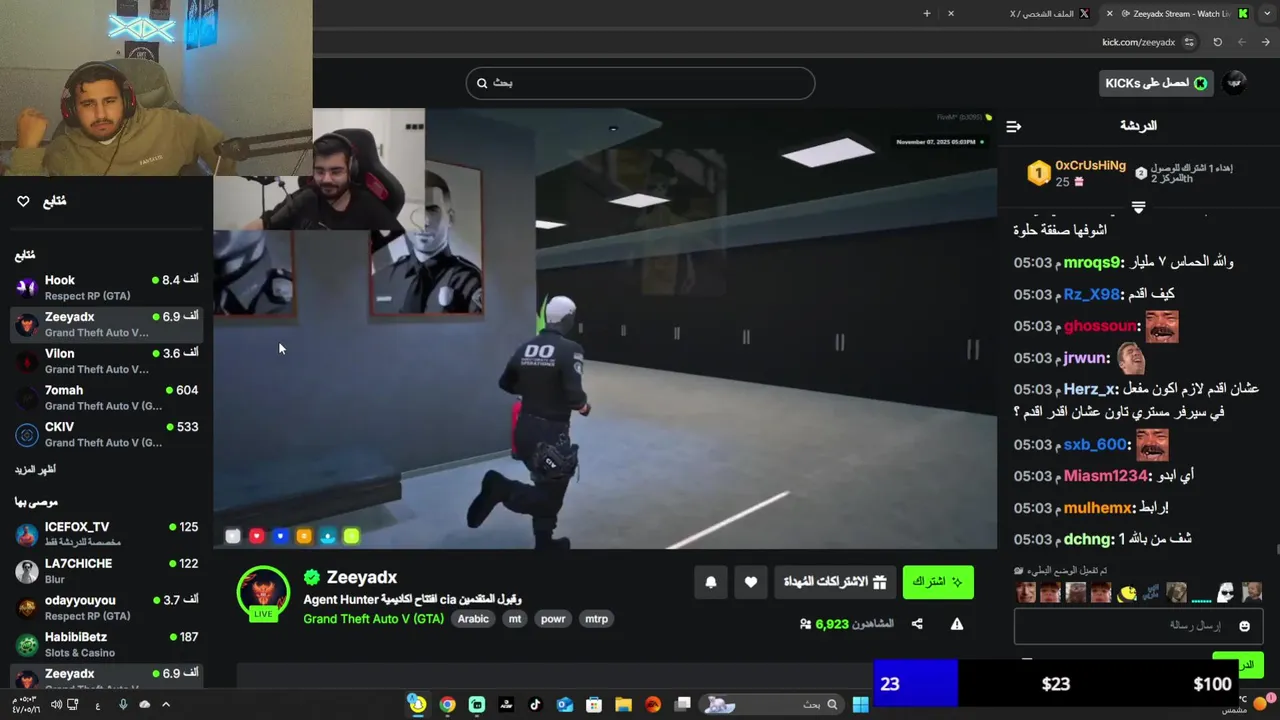Show hidden system tray icons chevron
Viewport: 1280px width, 720px height.
coord(166,704)
